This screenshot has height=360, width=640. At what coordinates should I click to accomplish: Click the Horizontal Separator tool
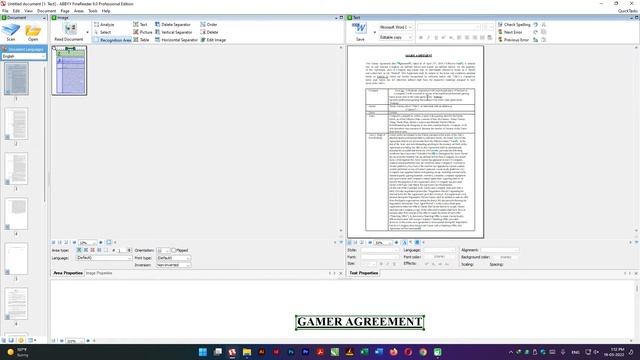176,40
